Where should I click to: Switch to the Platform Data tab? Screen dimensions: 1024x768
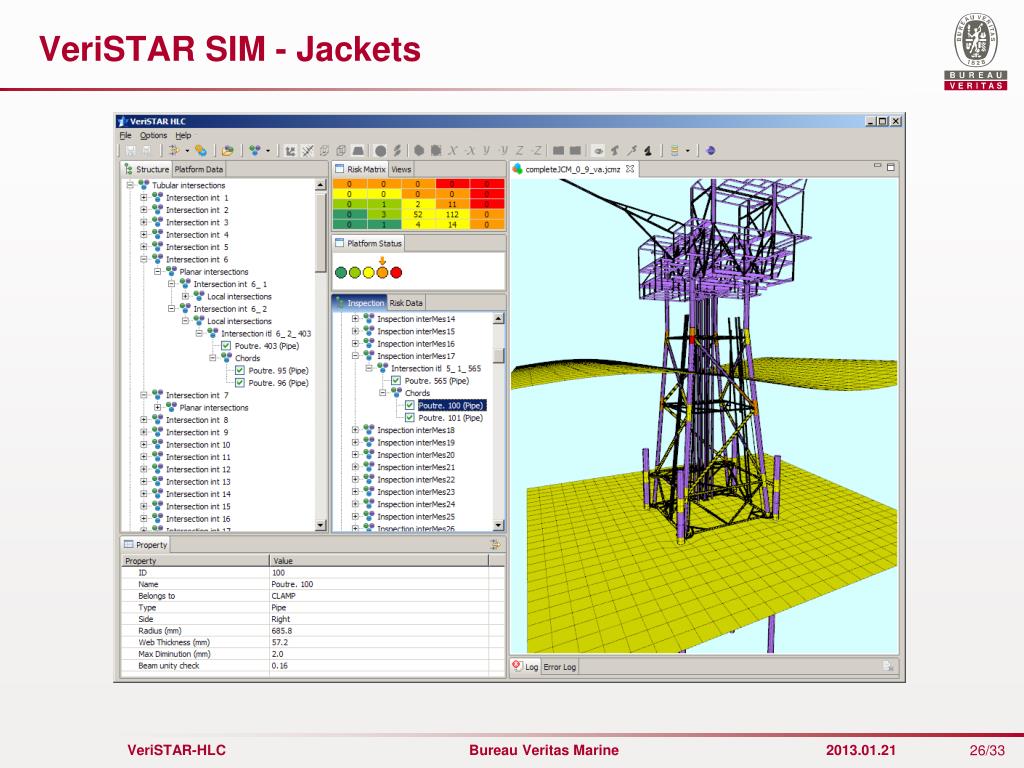tap(199, 169)
